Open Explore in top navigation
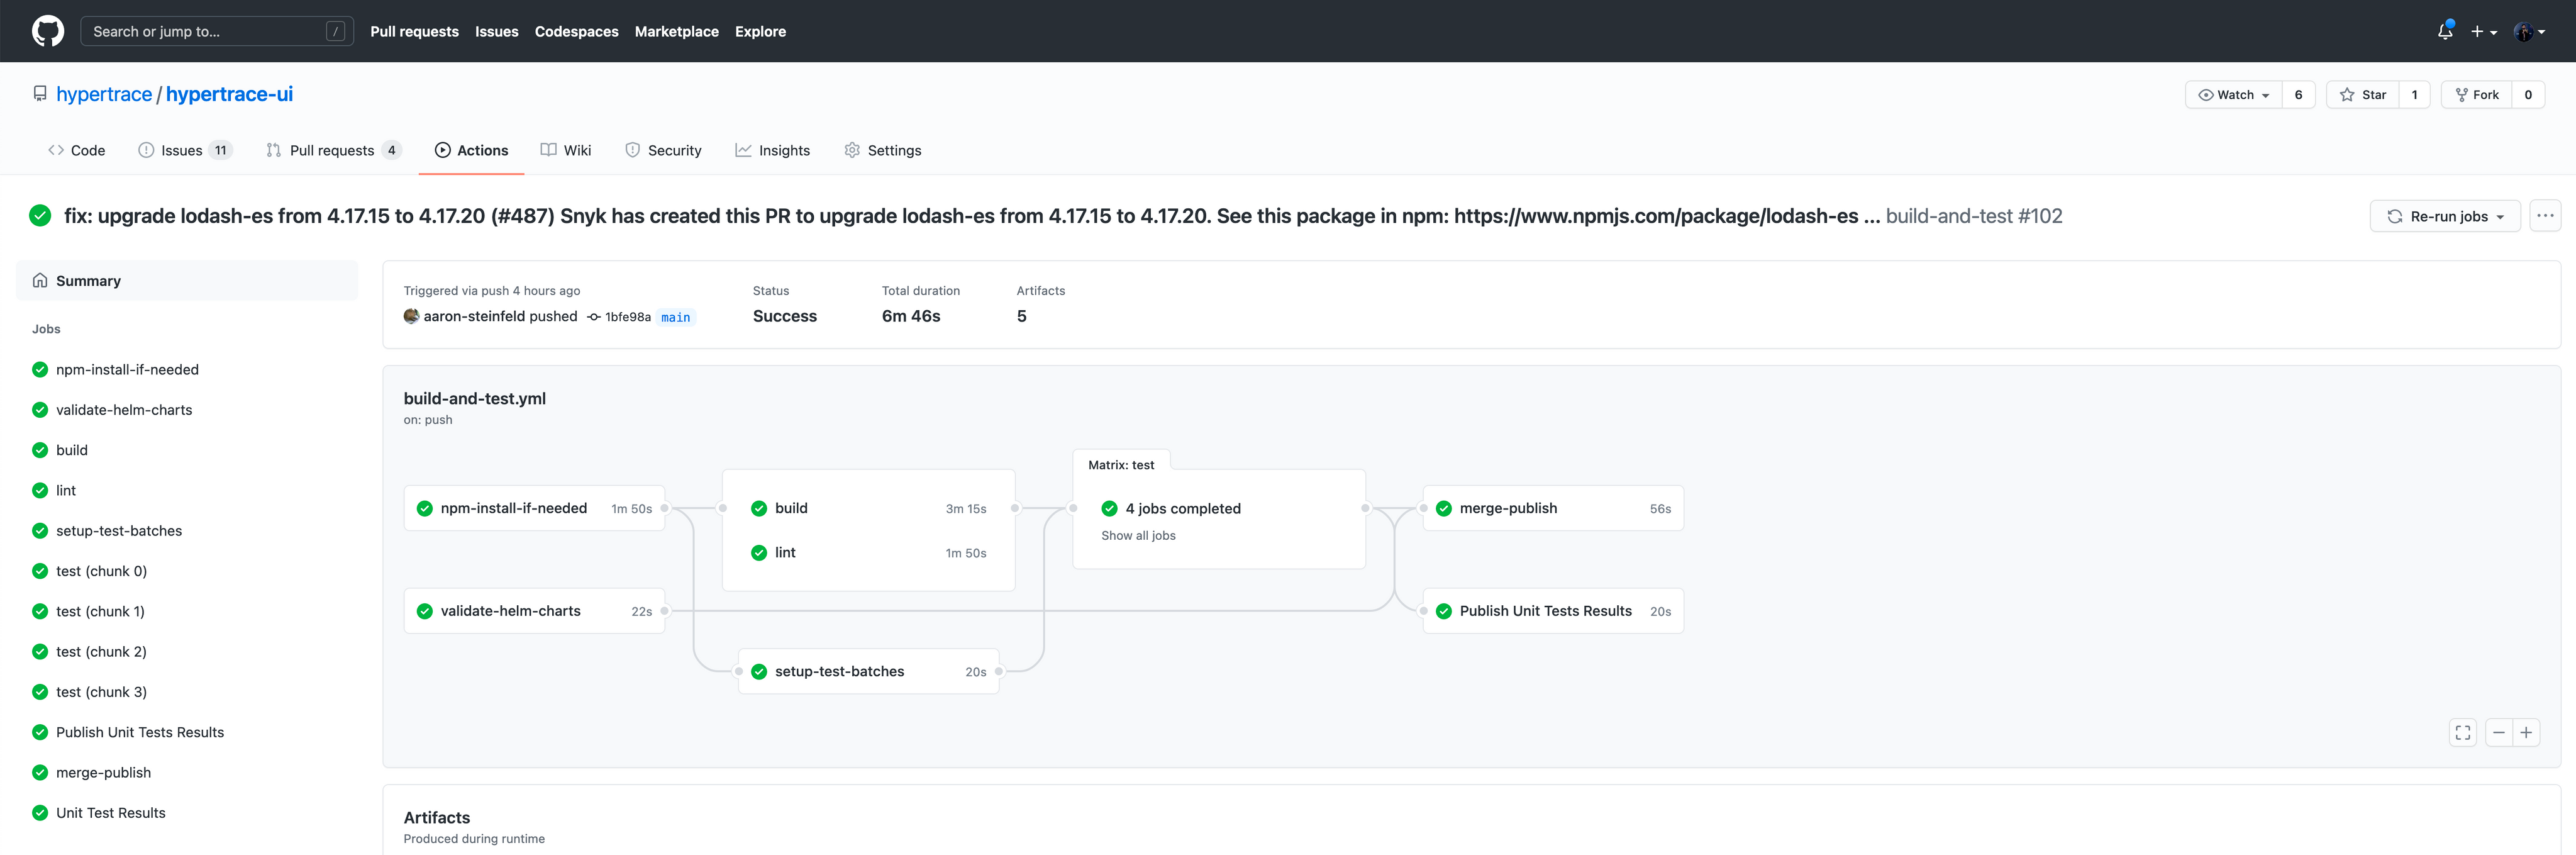The image size is (2576, 855). (760, 31)
